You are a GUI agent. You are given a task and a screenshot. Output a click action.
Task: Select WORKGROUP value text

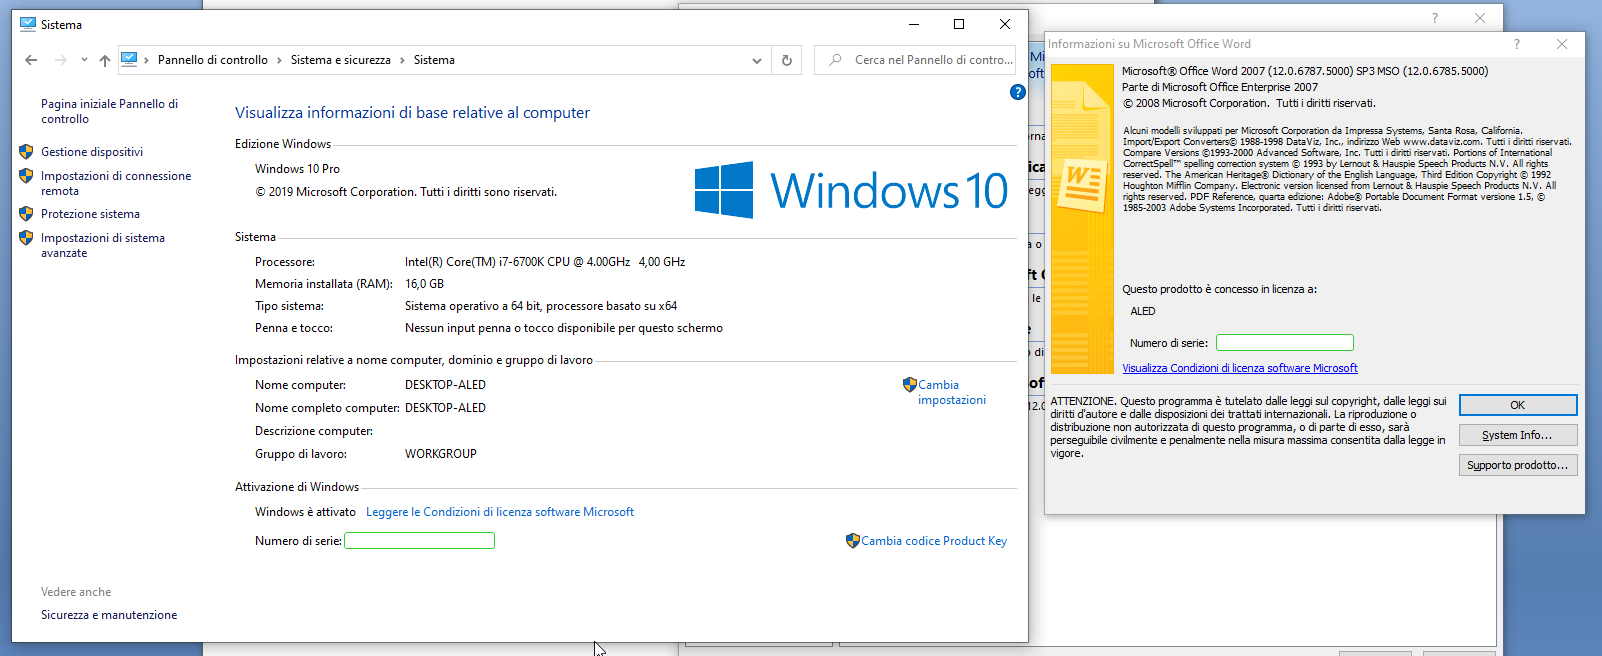coord(441,454)
